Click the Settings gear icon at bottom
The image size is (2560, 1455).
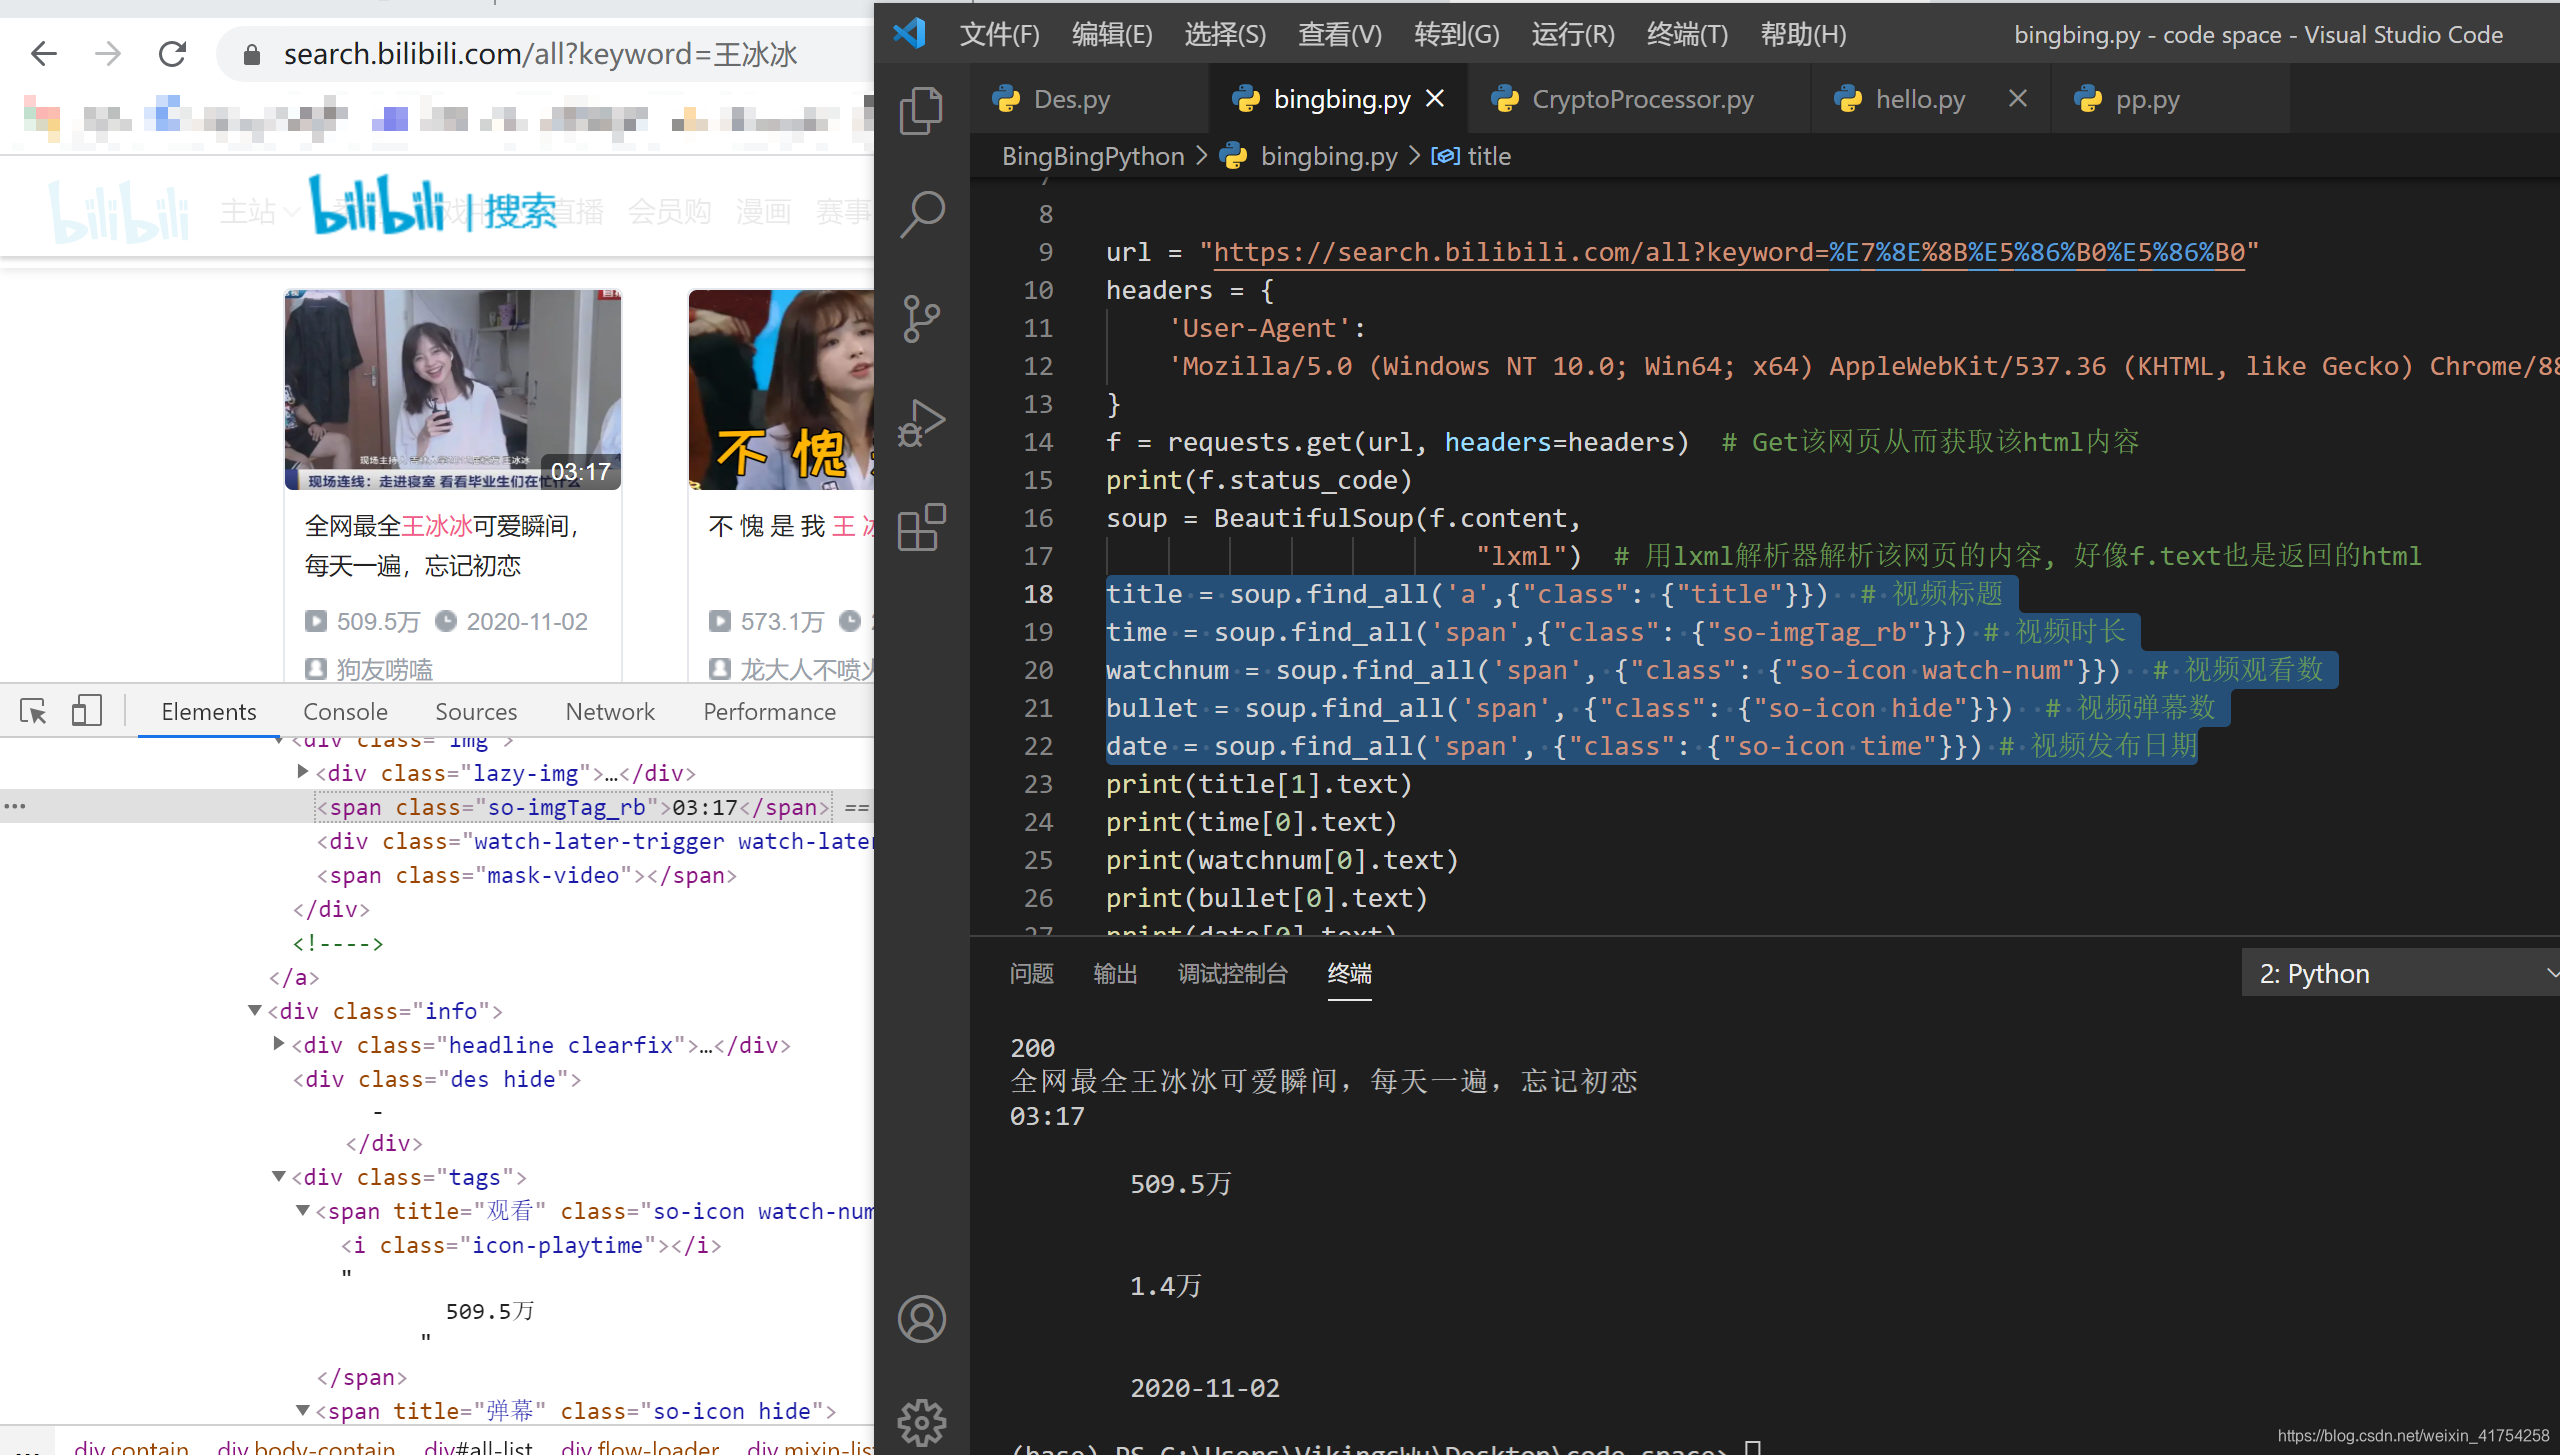pos(921,1423)
